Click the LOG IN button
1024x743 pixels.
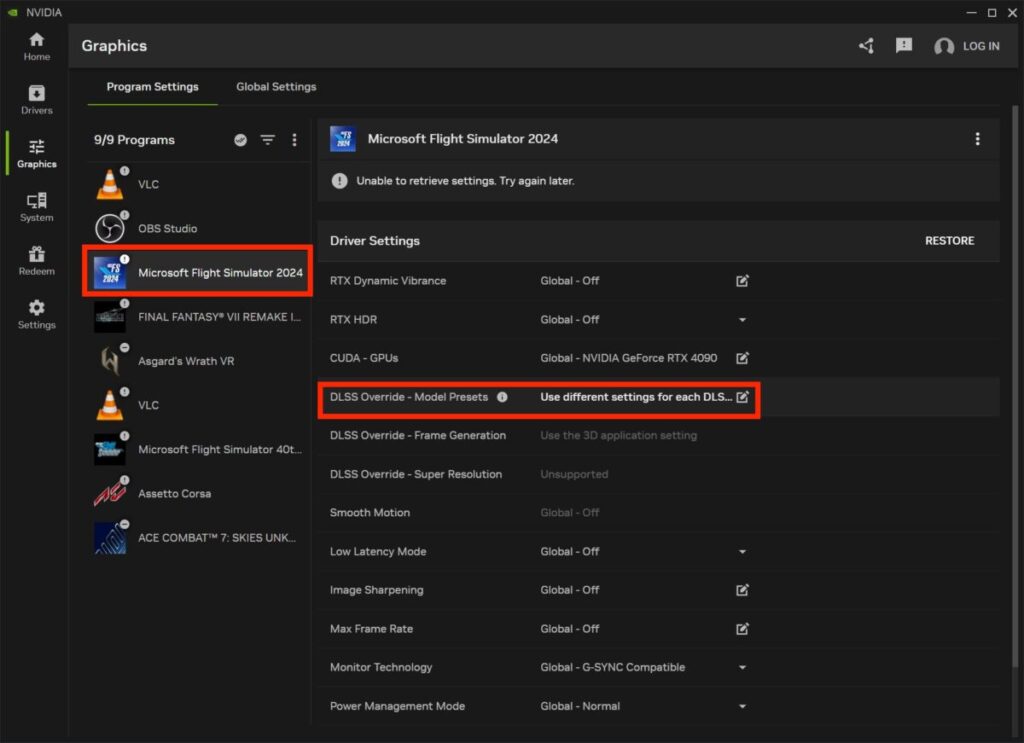pyautogui.click(x=967, y=46)
